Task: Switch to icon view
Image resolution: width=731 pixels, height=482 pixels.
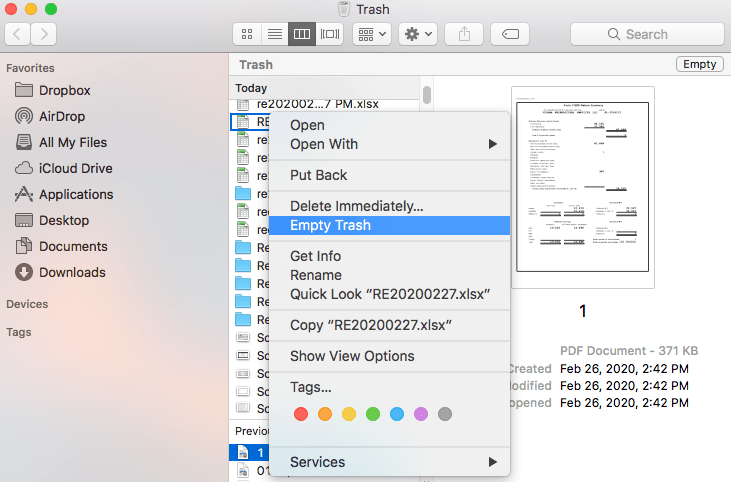Action: point(247,34)
